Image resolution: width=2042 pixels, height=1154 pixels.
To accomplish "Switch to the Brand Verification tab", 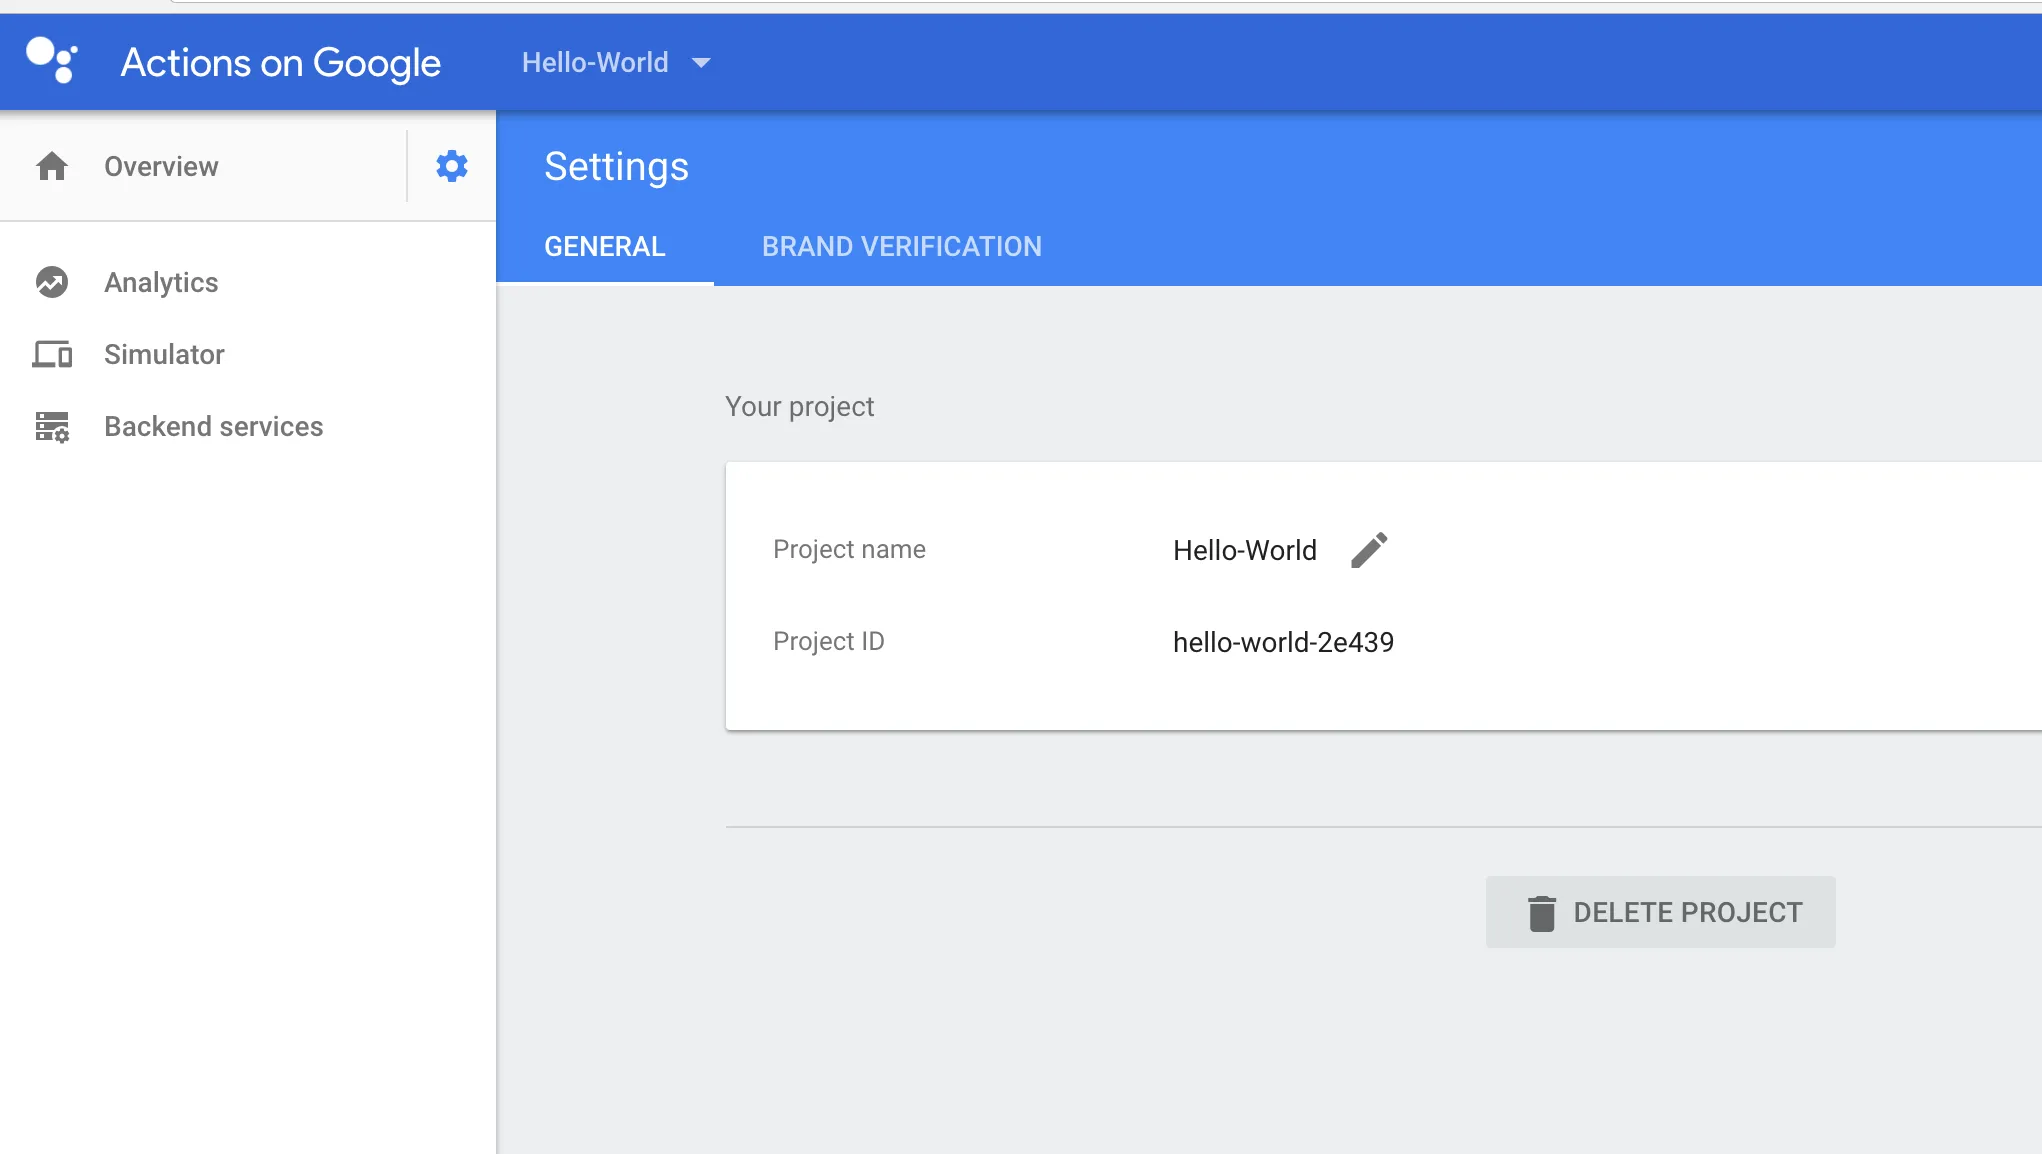I will [x=901, y=247].
